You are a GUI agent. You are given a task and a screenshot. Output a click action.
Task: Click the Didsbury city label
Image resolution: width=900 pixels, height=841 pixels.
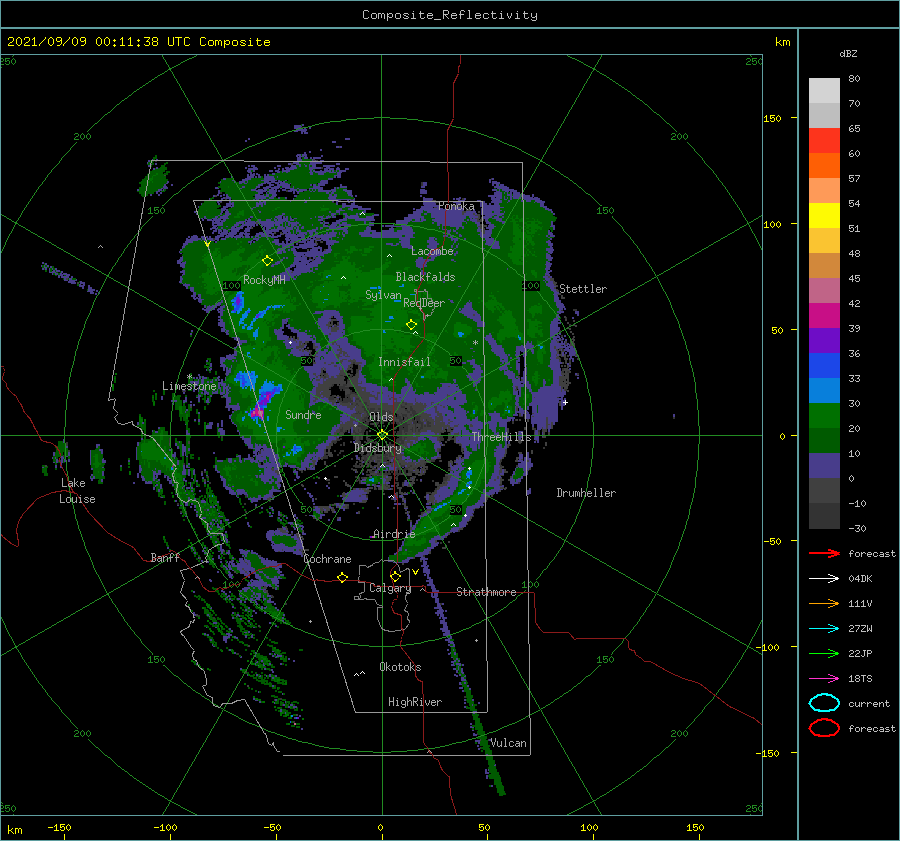coord(378,448)
